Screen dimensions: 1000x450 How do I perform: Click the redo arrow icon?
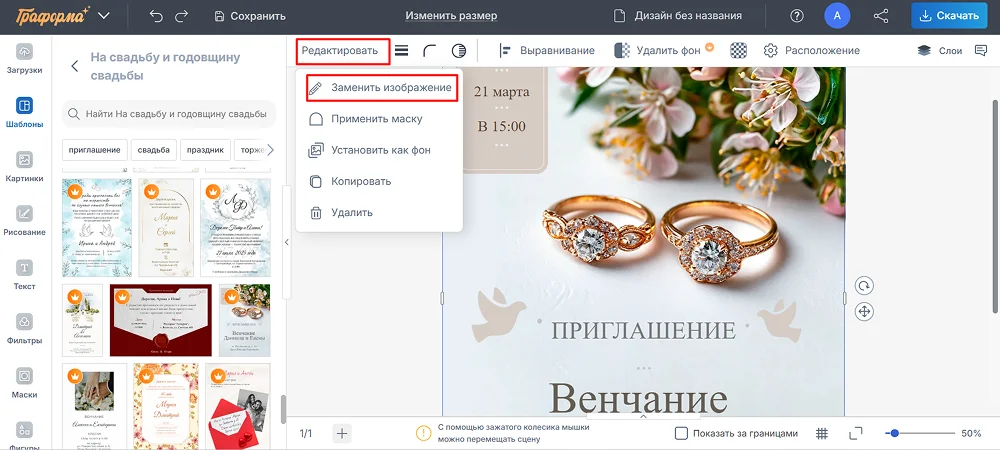[182, 16]
